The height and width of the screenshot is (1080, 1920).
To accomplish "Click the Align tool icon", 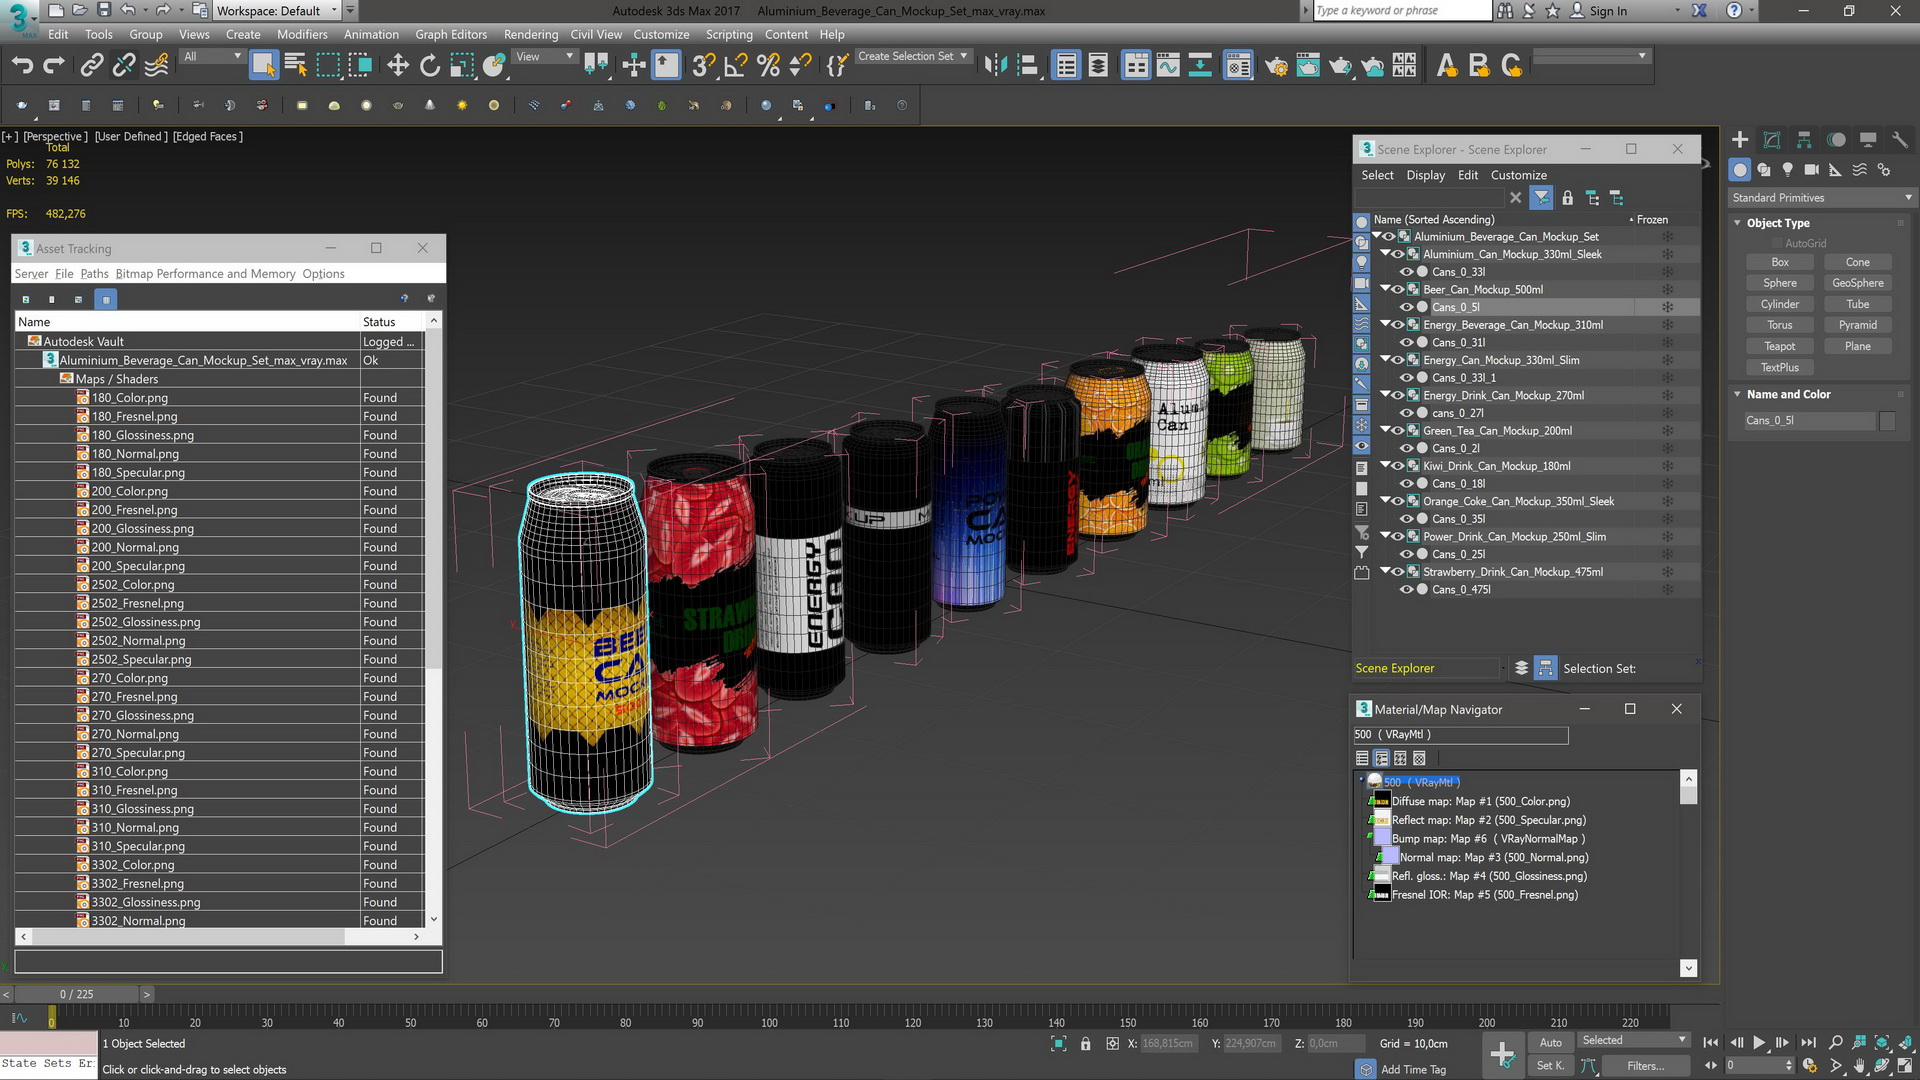I will tap(1028, 66).
